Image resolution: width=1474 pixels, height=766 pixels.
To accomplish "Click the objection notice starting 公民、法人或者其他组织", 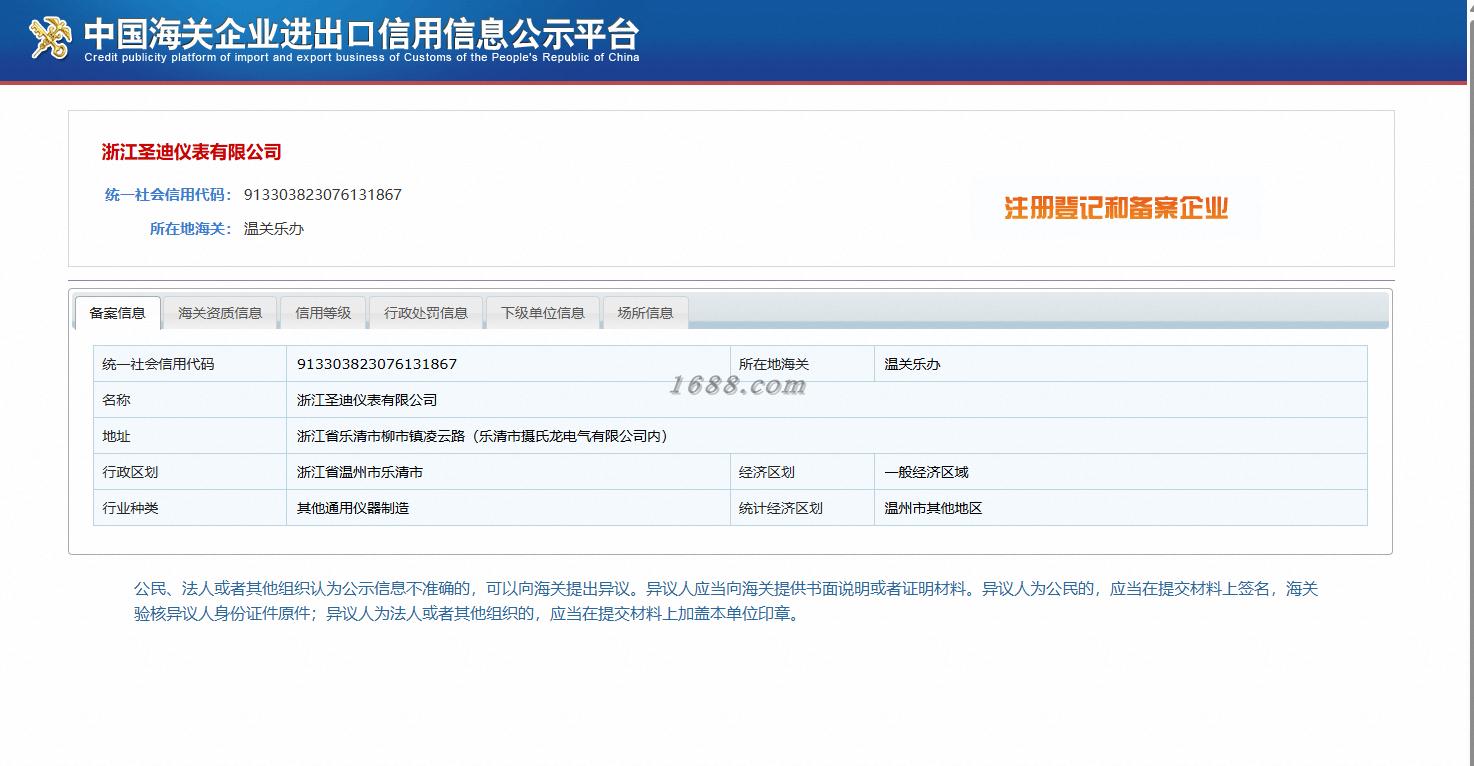I will [x=726, y=601].
